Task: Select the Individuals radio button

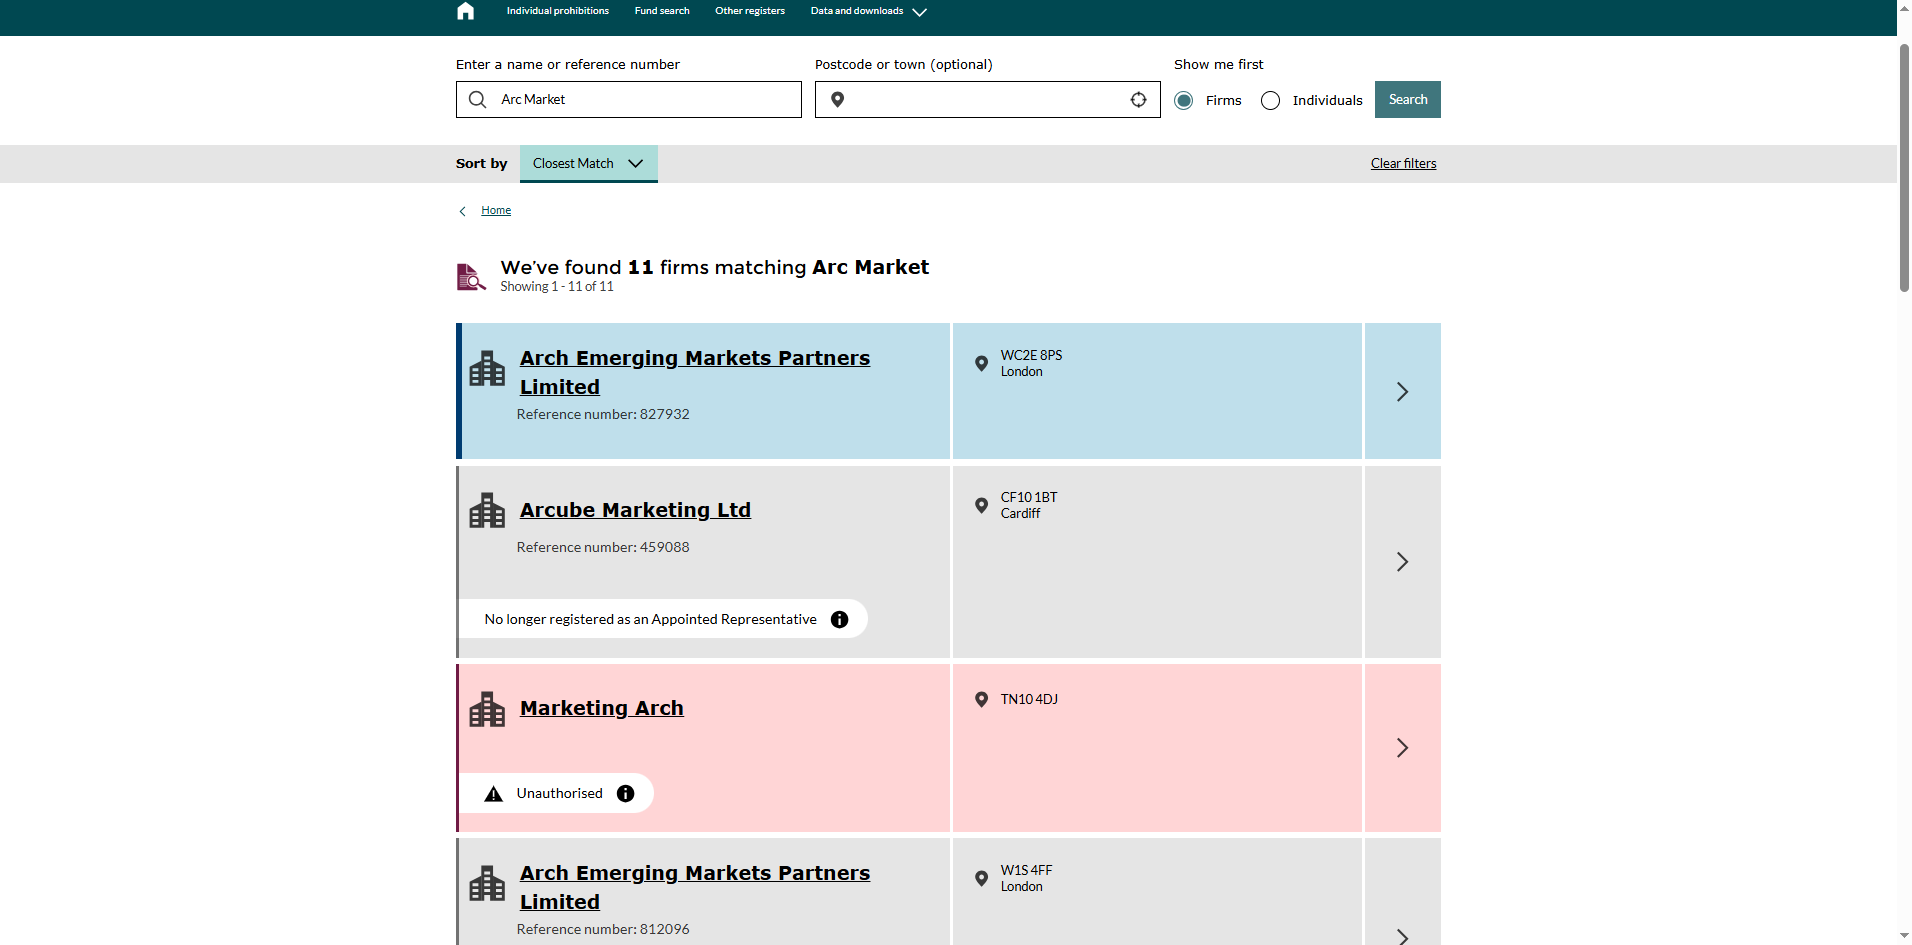Action: (1270, 101)
